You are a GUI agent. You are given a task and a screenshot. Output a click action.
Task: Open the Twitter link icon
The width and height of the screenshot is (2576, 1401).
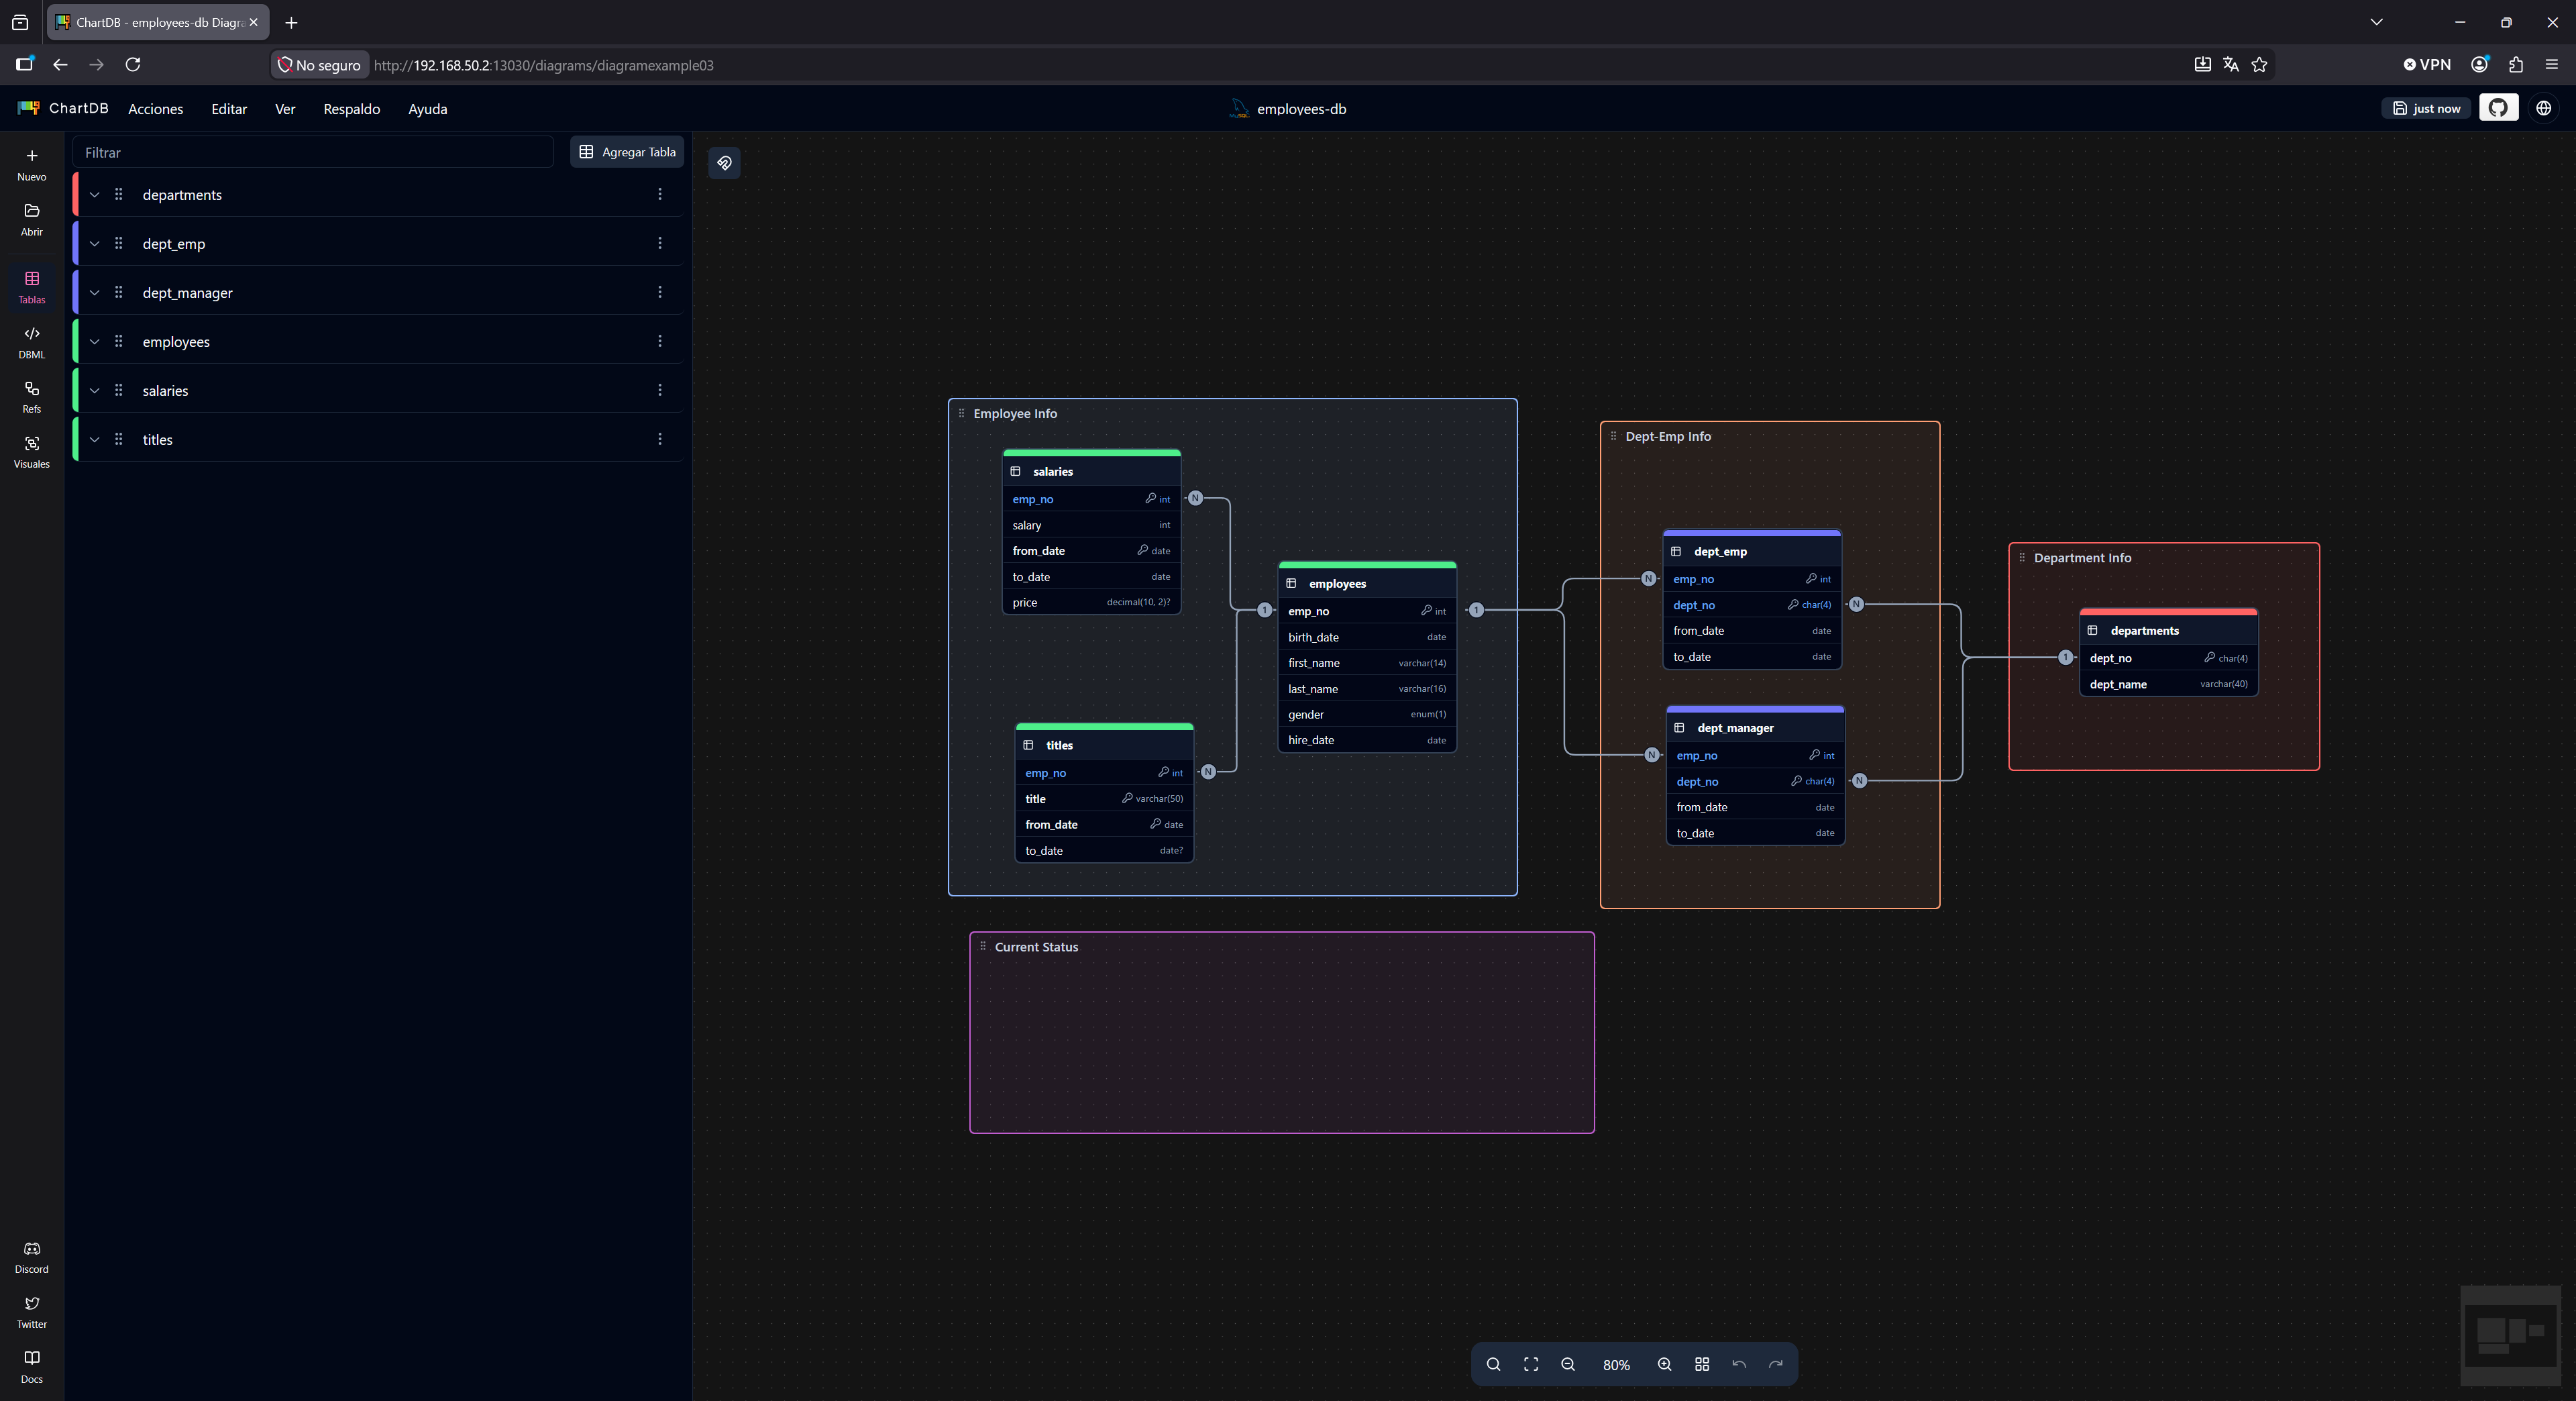coord(32,1304)
